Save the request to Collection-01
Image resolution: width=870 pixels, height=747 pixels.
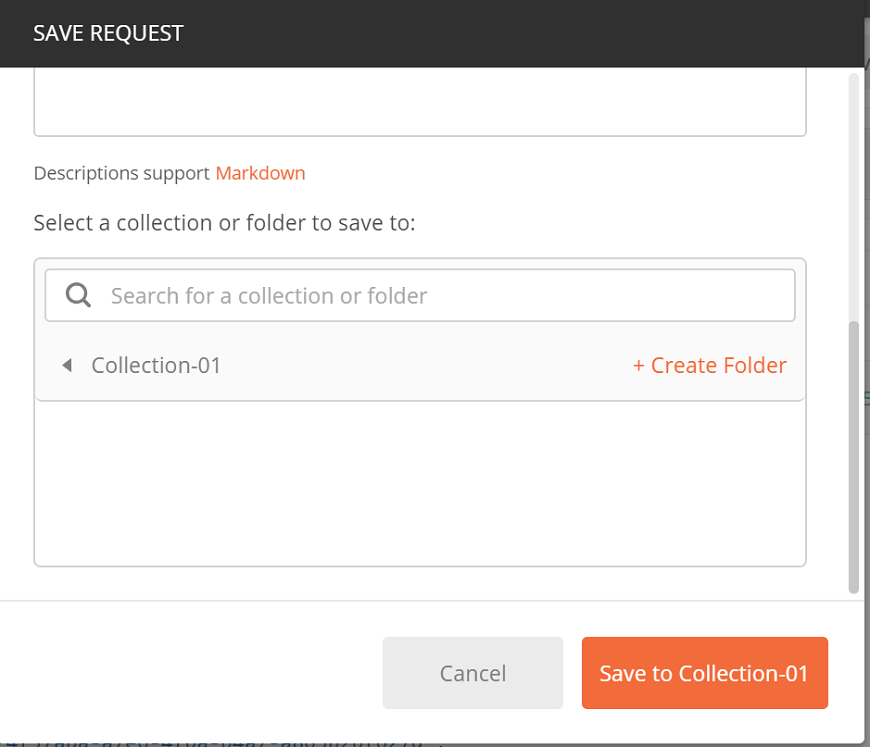[705, 673]
